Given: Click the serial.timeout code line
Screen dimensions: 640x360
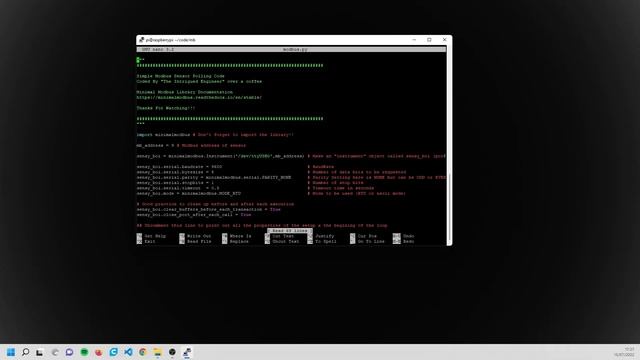Looking at the screenshot, I should (x=178, y=188).
